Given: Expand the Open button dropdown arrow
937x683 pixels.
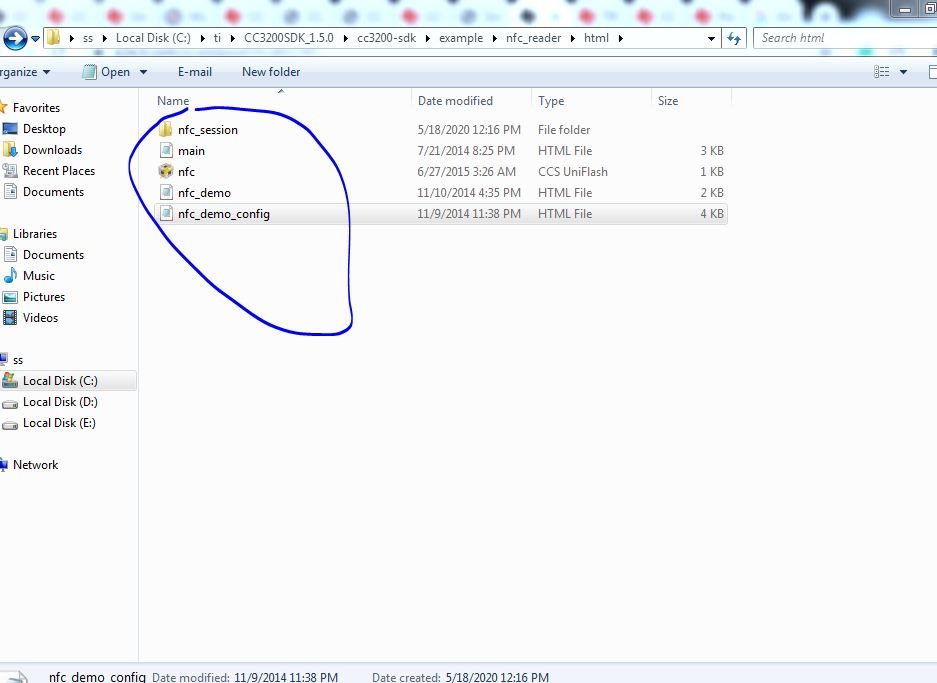Looking at the screenshot, I should point(143,72).
